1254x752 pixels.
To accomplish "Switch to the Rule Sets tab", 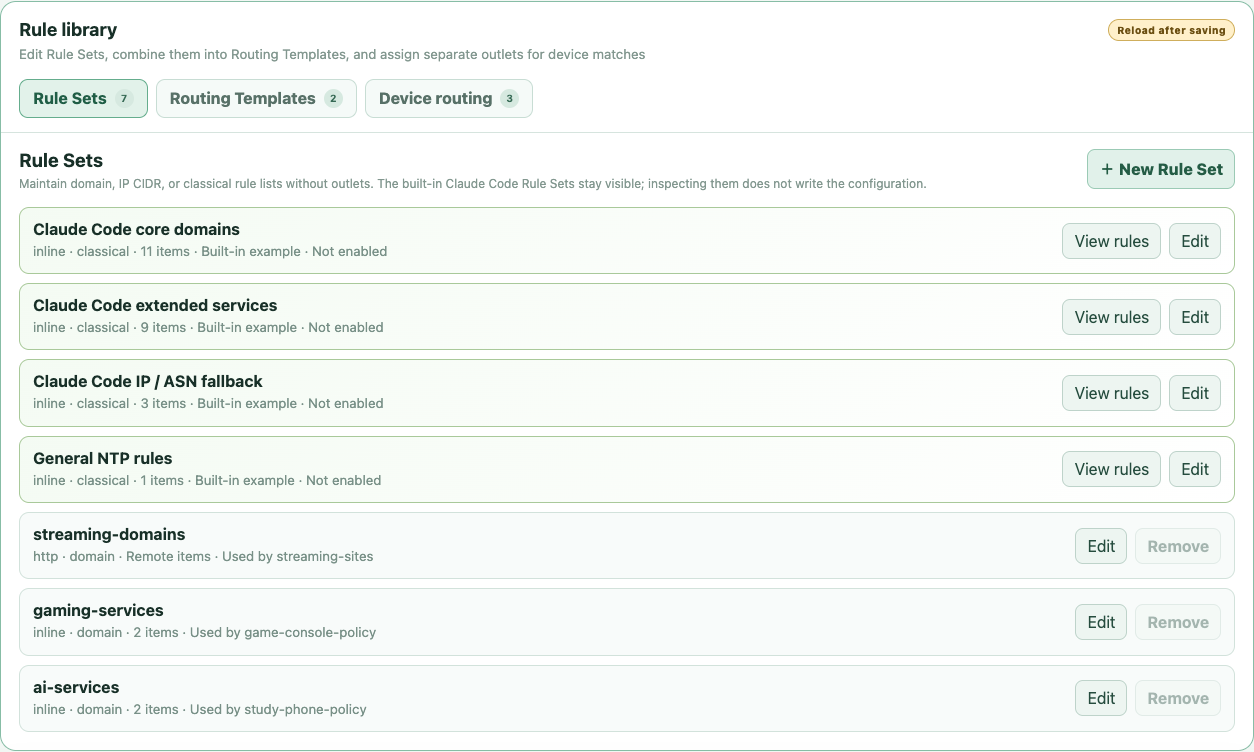I will [x=83, y=98].
